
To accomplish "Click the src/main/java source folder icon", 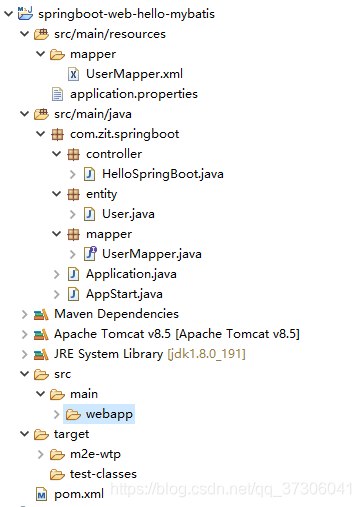I will point(41,114).
